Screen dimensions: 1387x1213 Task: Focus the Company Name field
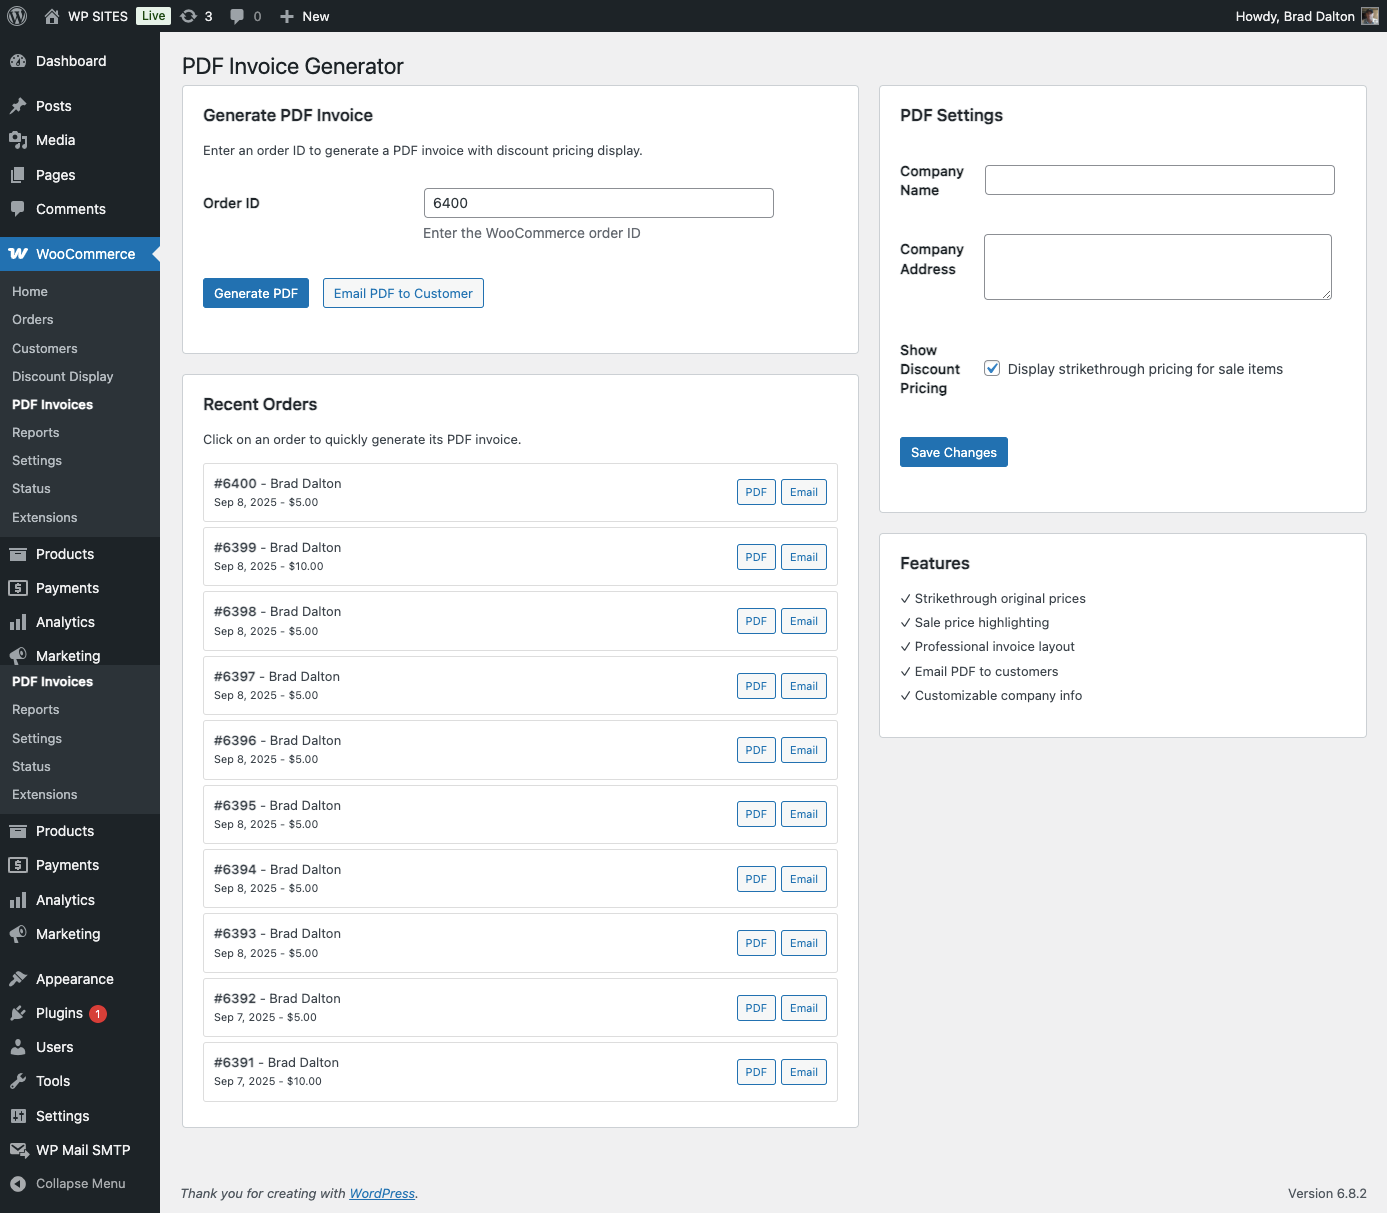pyautogui.click(x=1159, y=180)
